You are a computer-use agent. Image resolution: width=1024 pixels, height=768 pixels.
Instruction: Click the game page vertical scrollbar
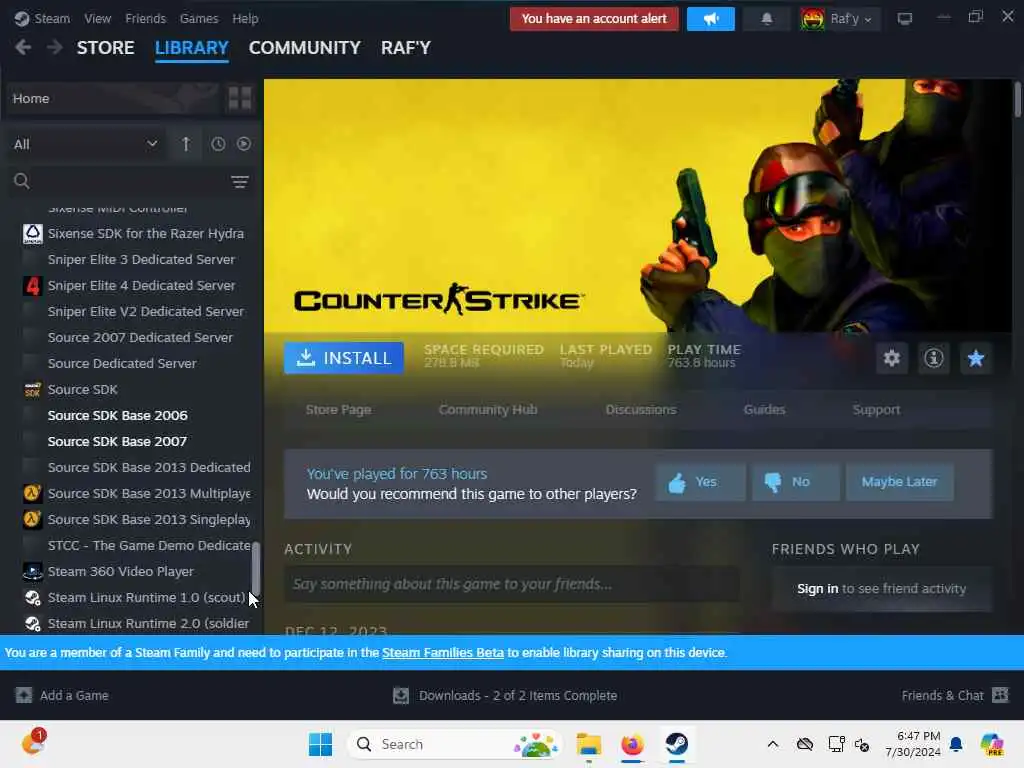pyautogui.click(x=1017, y=99)
